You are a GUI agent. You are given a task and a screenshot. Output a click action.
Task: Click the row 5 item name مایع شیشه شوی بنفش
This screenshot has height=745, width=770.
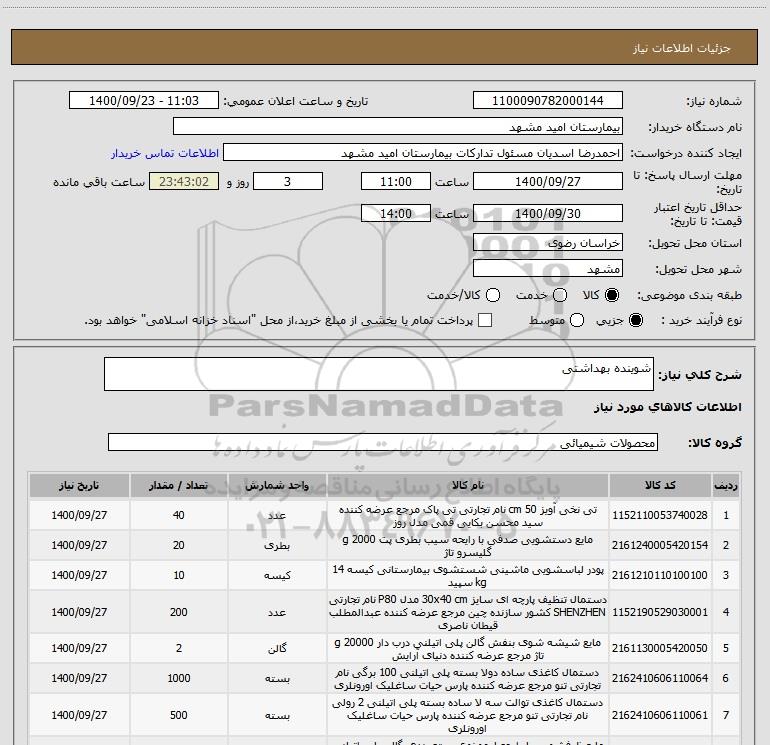[x=468, y=648]
